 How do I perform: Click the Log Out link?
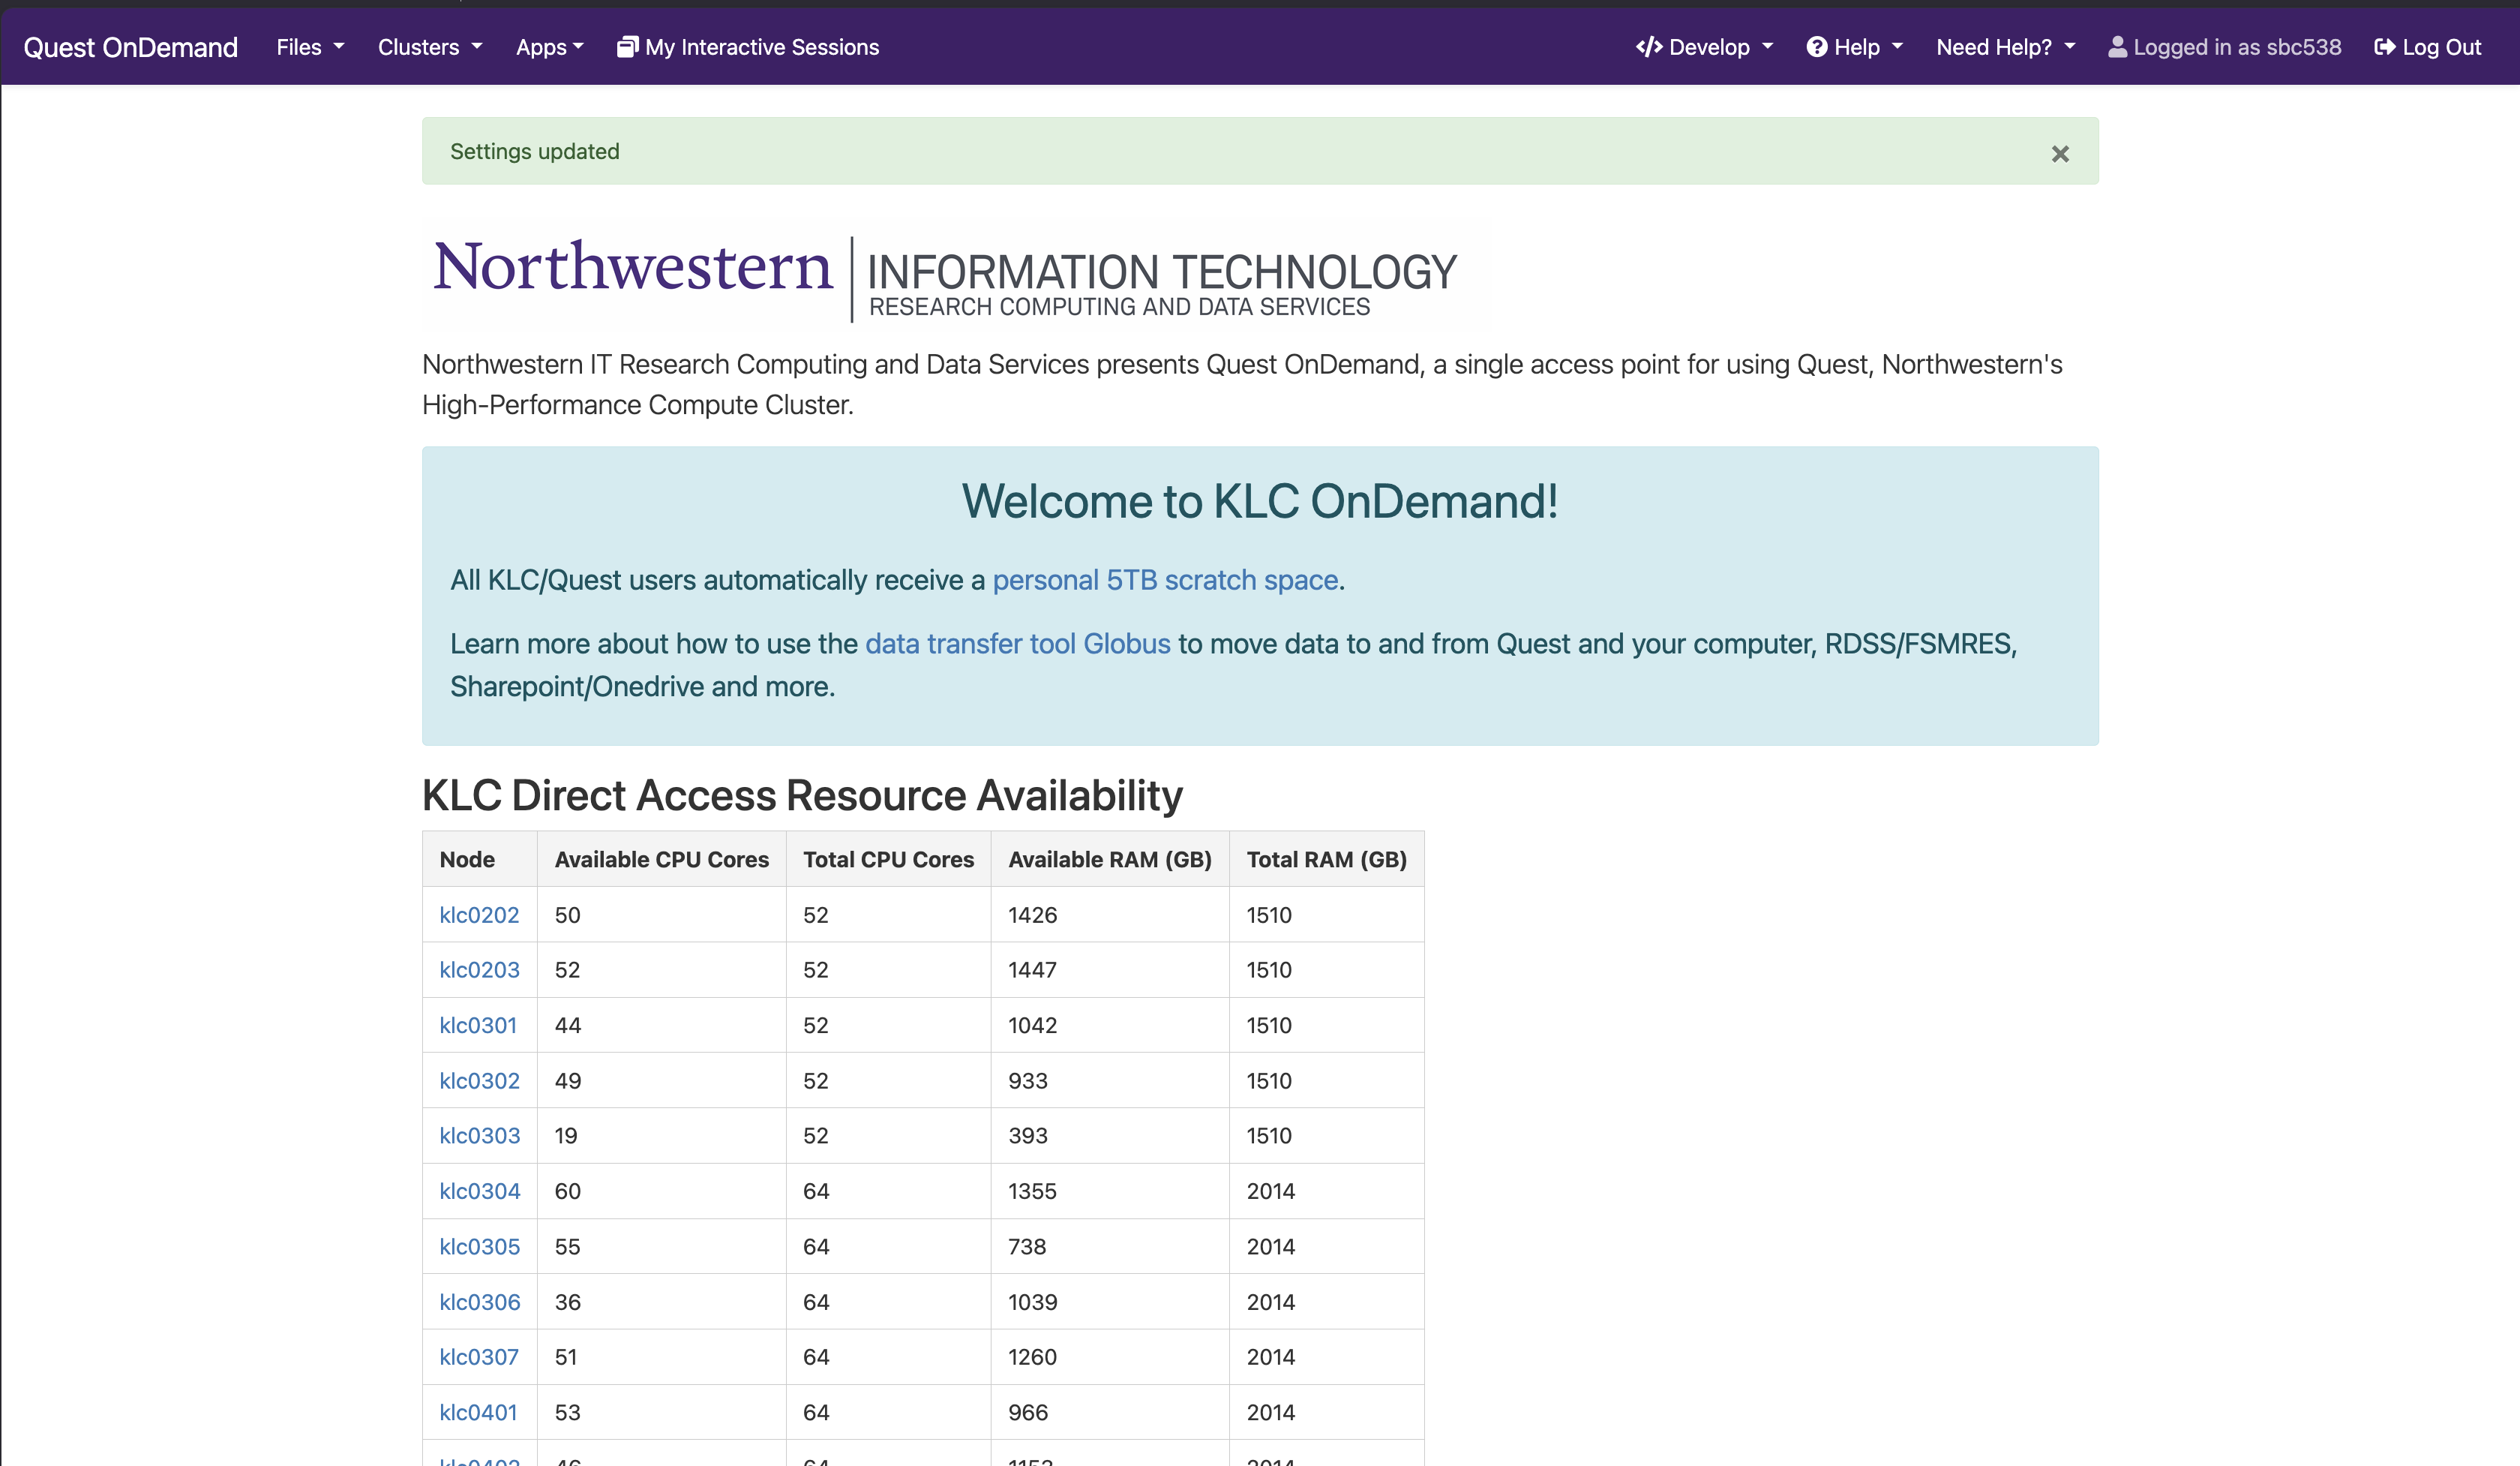(x=2428, y=47)
